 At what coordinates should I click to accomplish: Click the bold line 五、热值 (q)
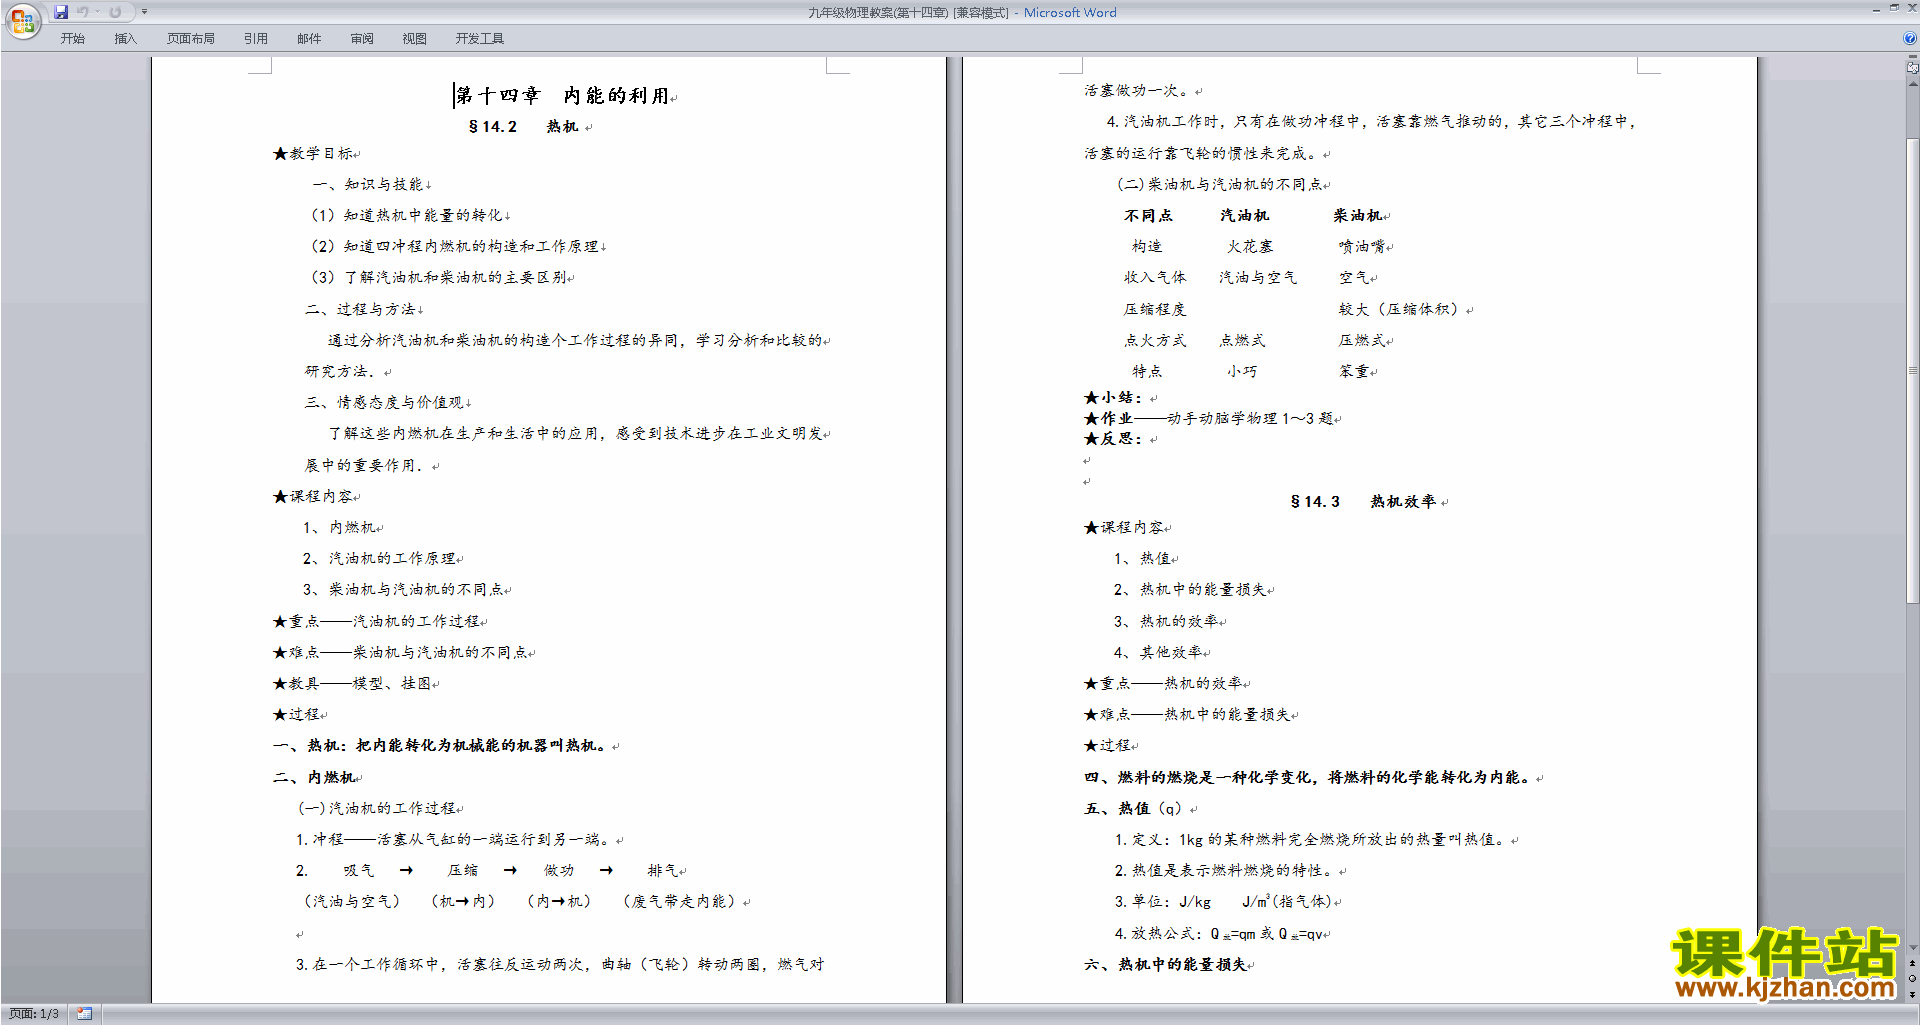[1134, 808]
